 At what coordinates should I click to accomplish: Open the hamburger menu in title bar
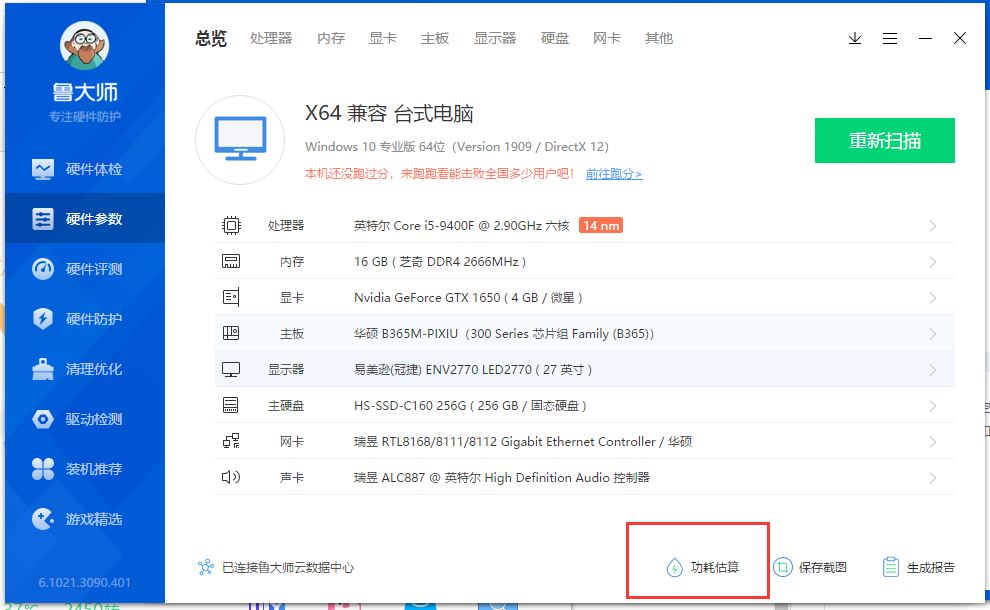890,38
